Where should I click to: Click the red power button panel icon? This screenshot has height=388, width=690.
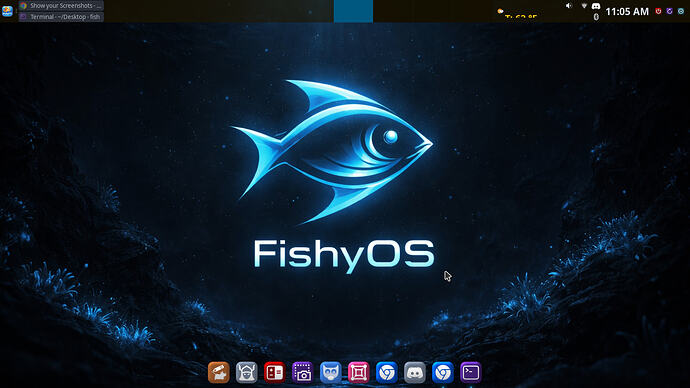[x=658, y=11]
